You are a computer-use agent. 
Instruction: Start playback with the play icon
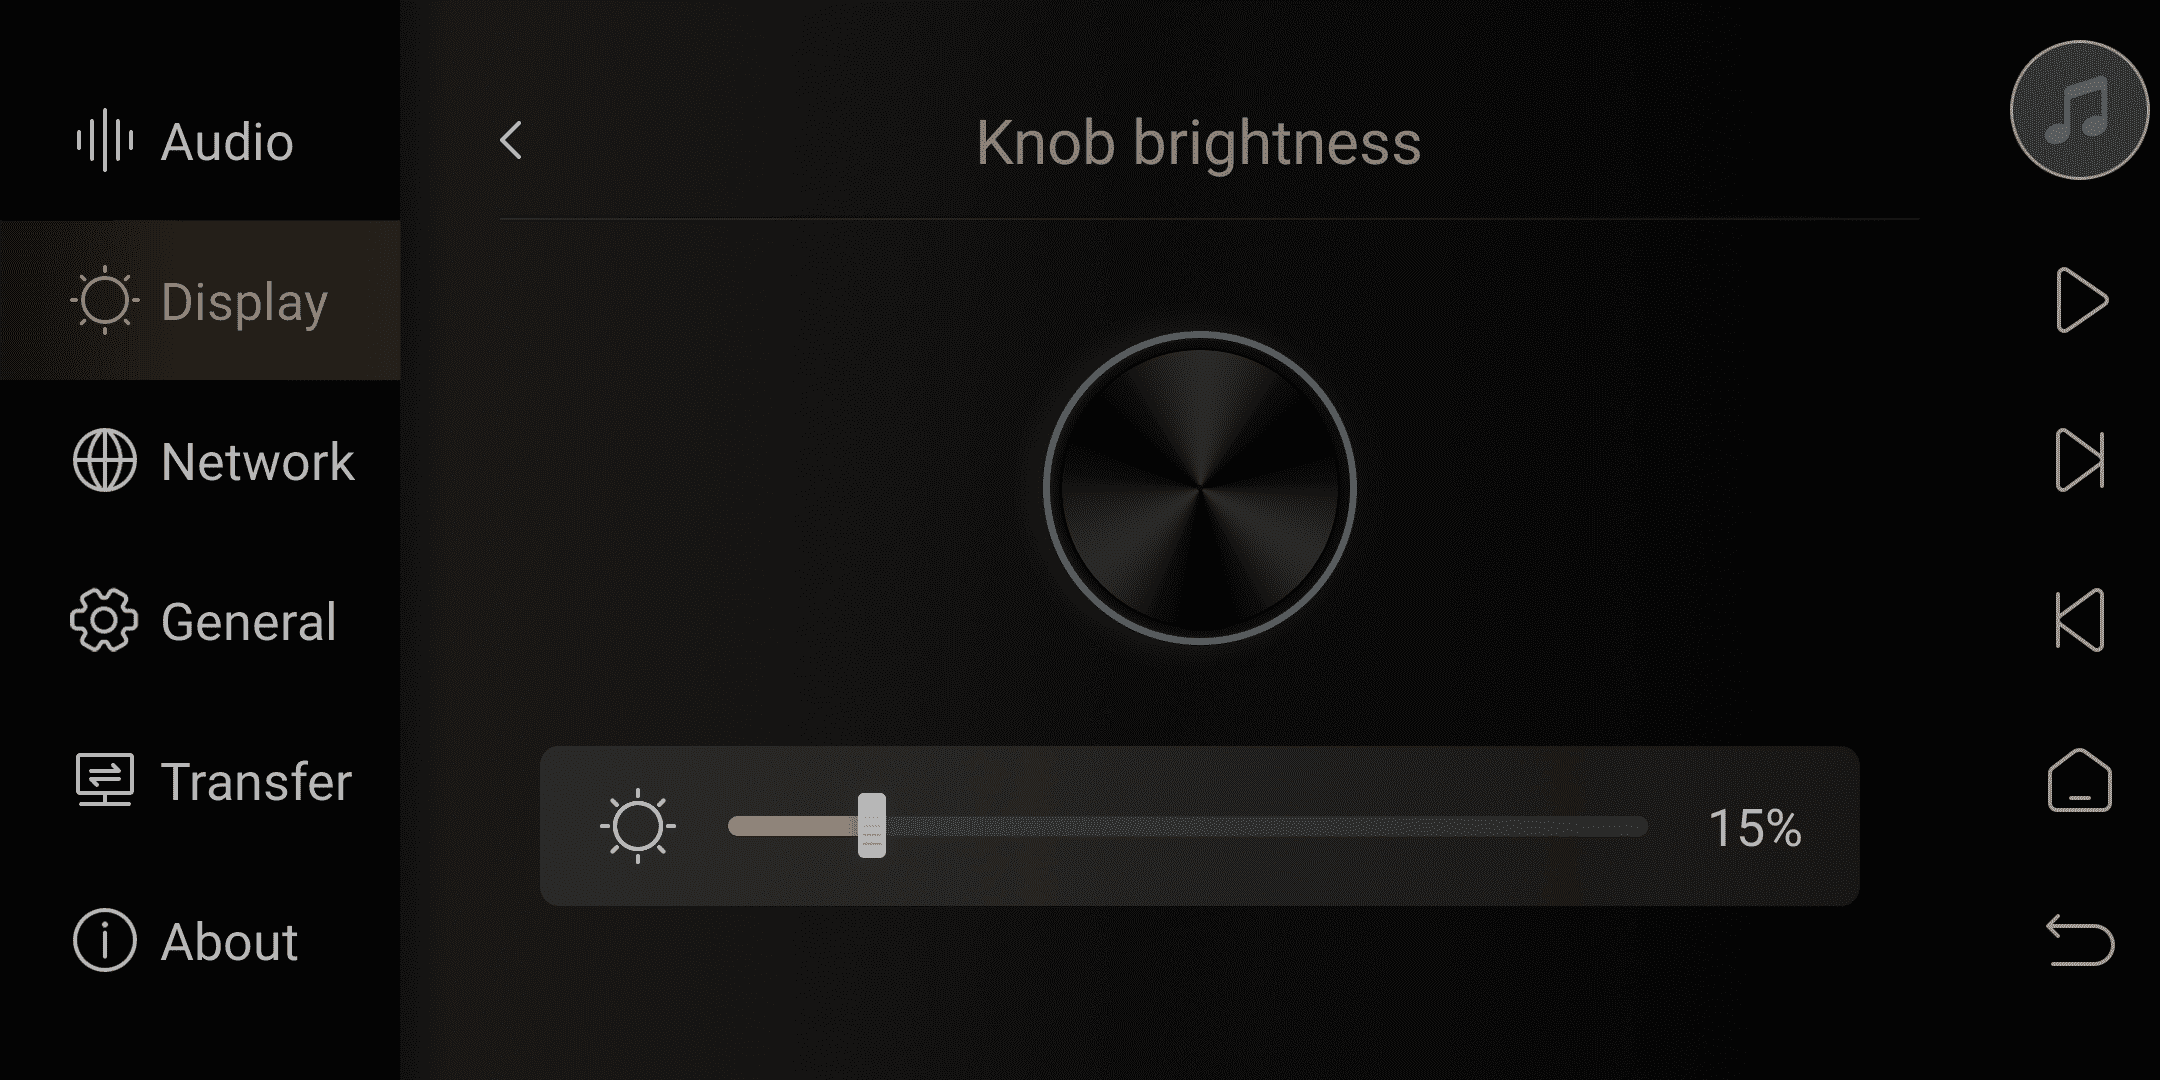click(x=2081, y=300)
